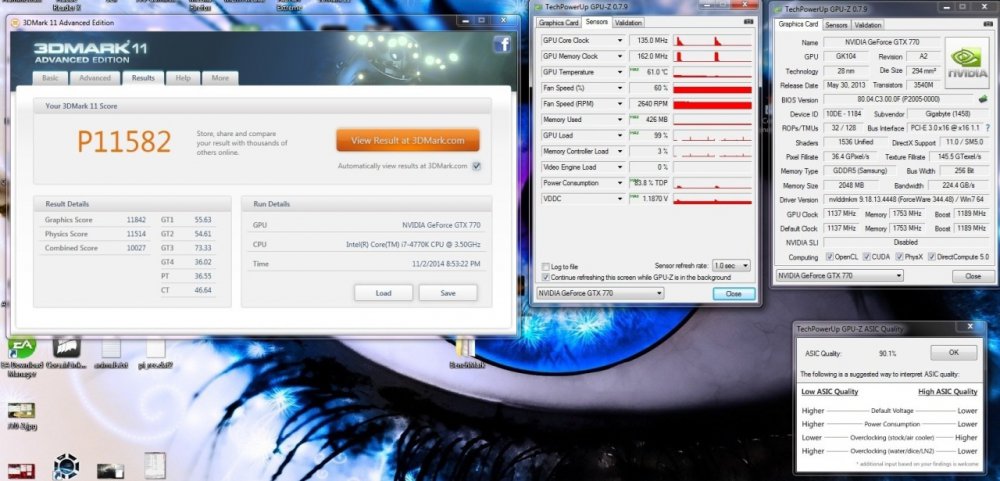Expand the GPU Temperature sensor dropdown arrow
The image size is (1000, 481).
point(621,72)
